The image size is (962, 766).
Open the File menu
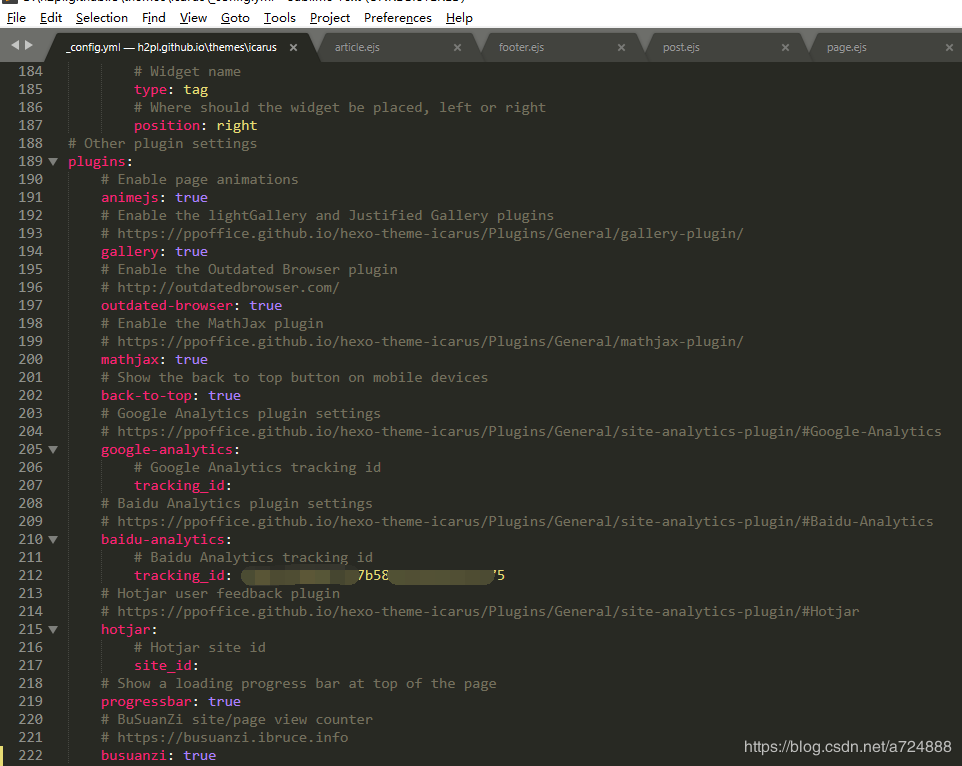(16, 18)
